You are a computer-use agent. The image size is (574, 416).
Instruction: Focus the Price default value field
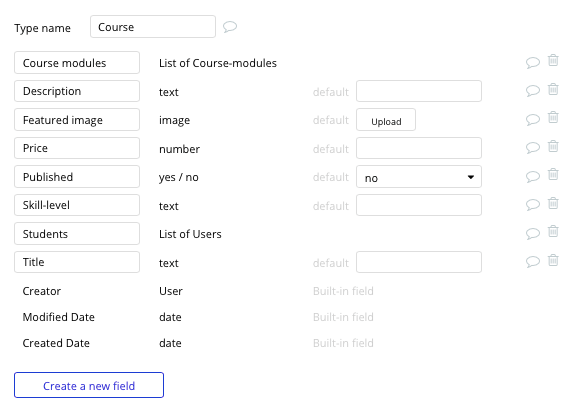coord(419,148)
